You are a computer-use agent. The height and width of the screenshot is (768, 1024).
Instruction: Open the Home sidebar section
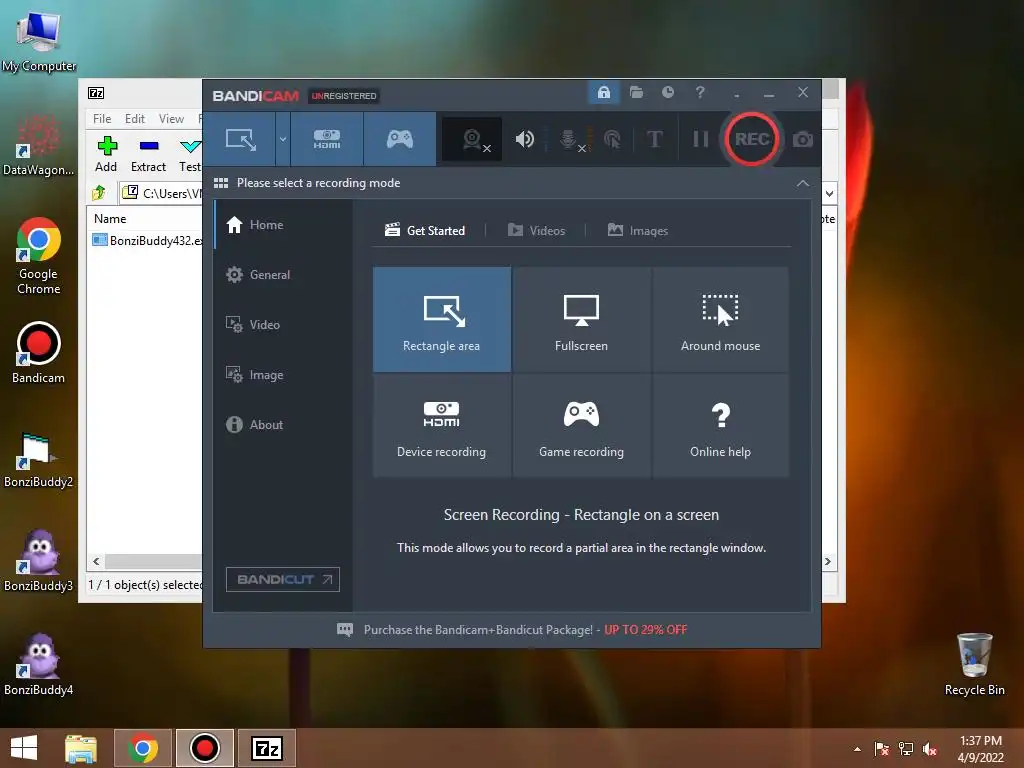(x=283, y=225)
